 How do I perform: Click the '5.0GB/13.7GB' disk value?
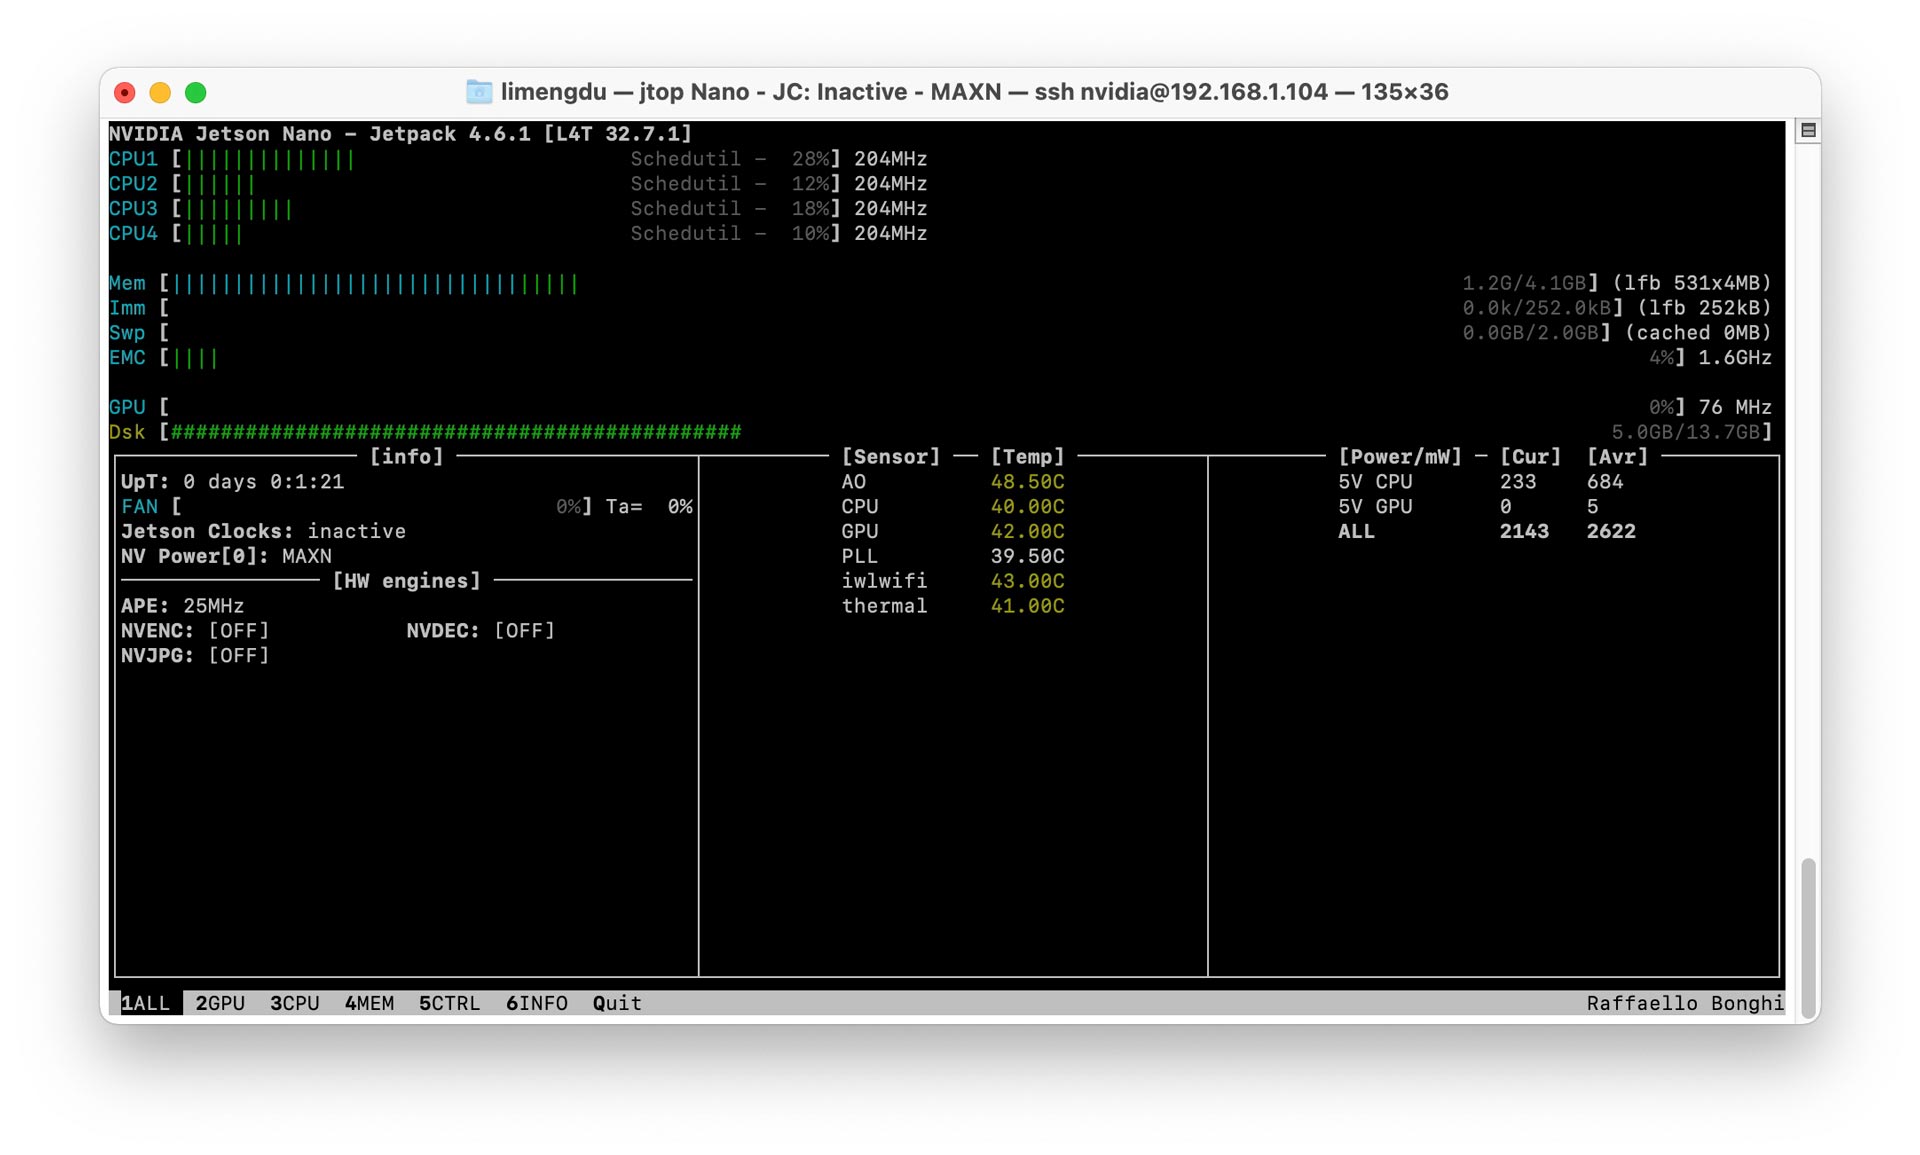pos(1686,432)
